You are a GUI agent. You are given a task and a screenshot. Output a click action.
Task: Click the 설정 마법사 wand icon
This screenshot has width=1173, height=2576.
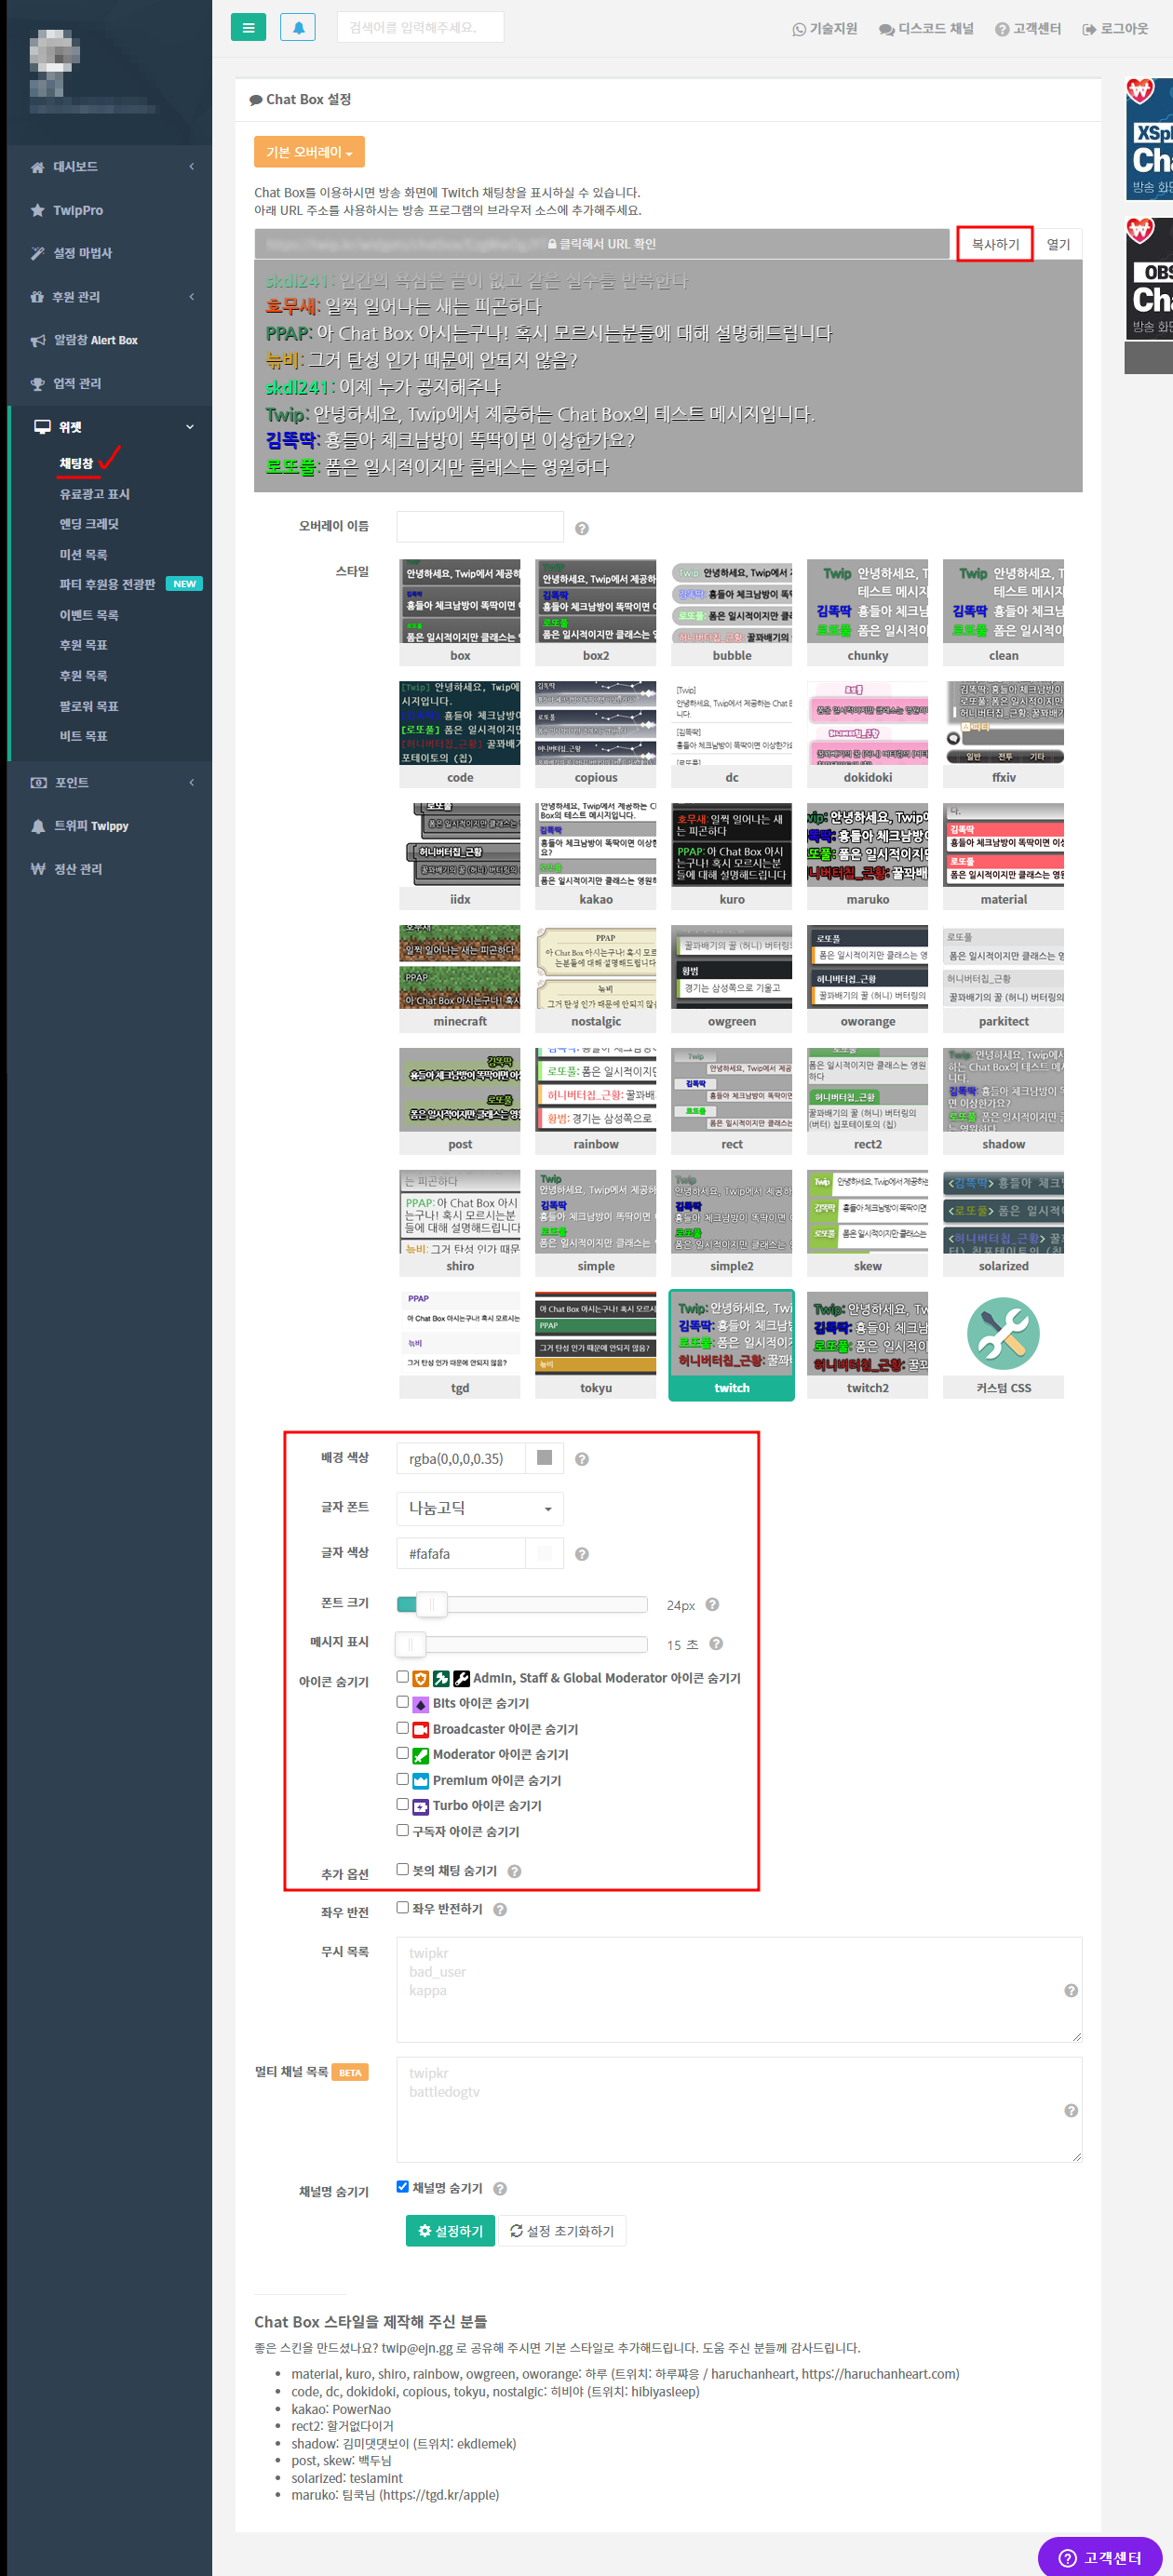[x=37, y=253]
